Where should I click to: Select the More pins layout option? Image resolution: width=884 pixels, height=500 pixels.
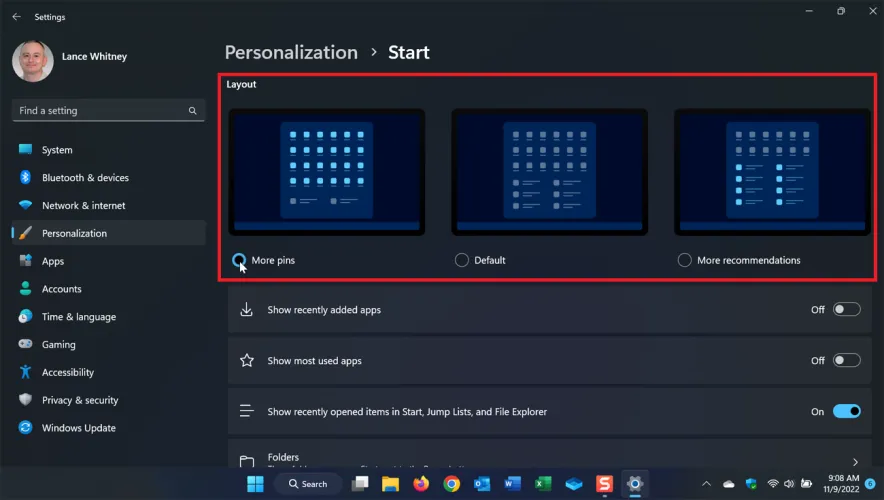click(x=239, y=260)
